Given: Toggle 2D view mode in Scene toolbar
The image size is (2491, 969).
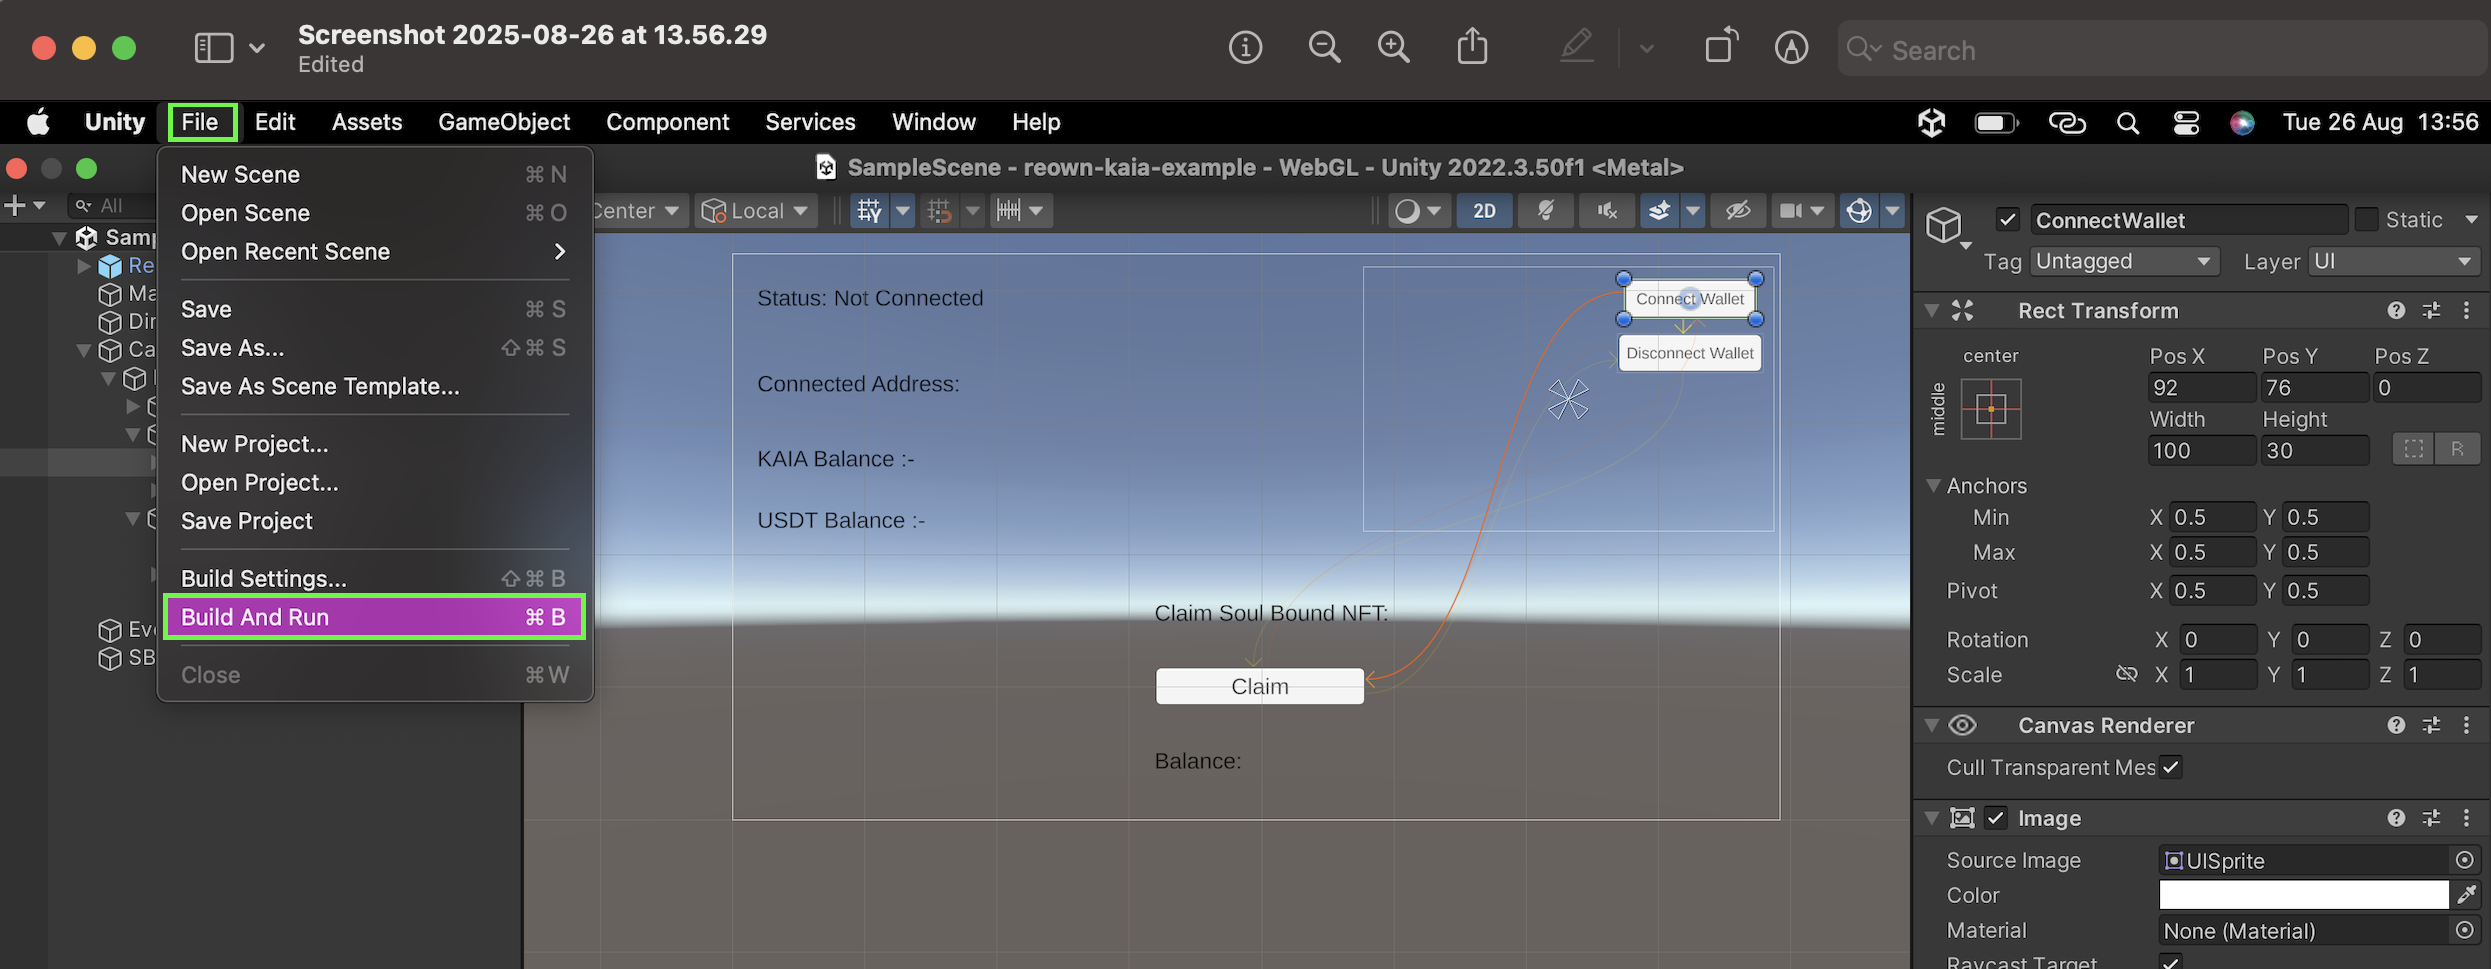Looking at the screenshot, I should tap(1484, 211).
